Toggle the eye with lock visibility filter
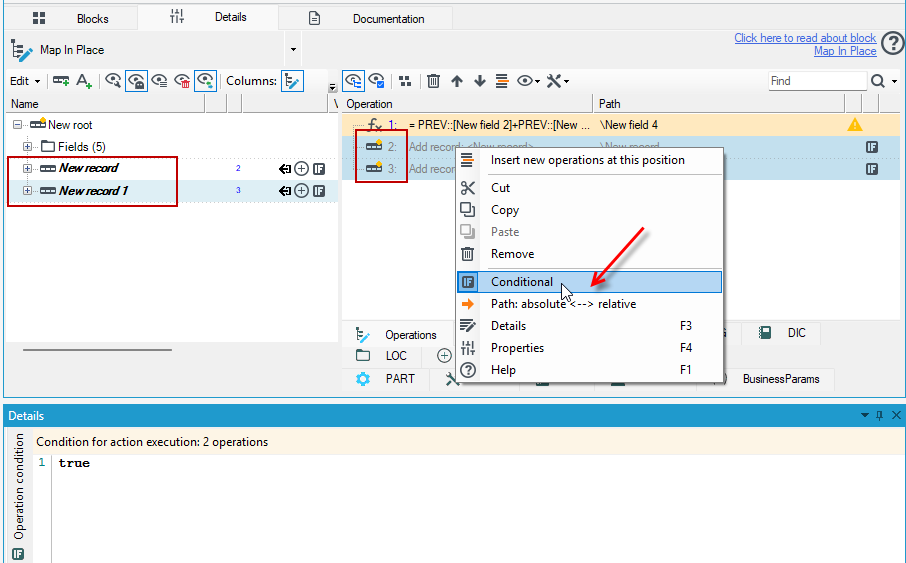The width and height of the screenshot is (906, 563). pos(136,81)
